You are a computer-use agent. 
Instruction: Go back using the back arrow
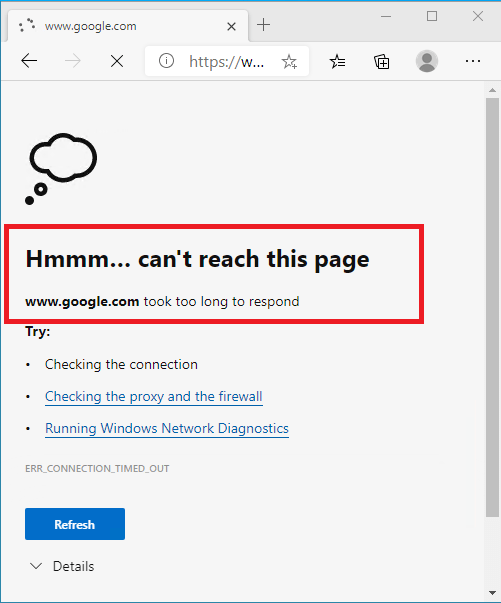click(x=29, y=61)
